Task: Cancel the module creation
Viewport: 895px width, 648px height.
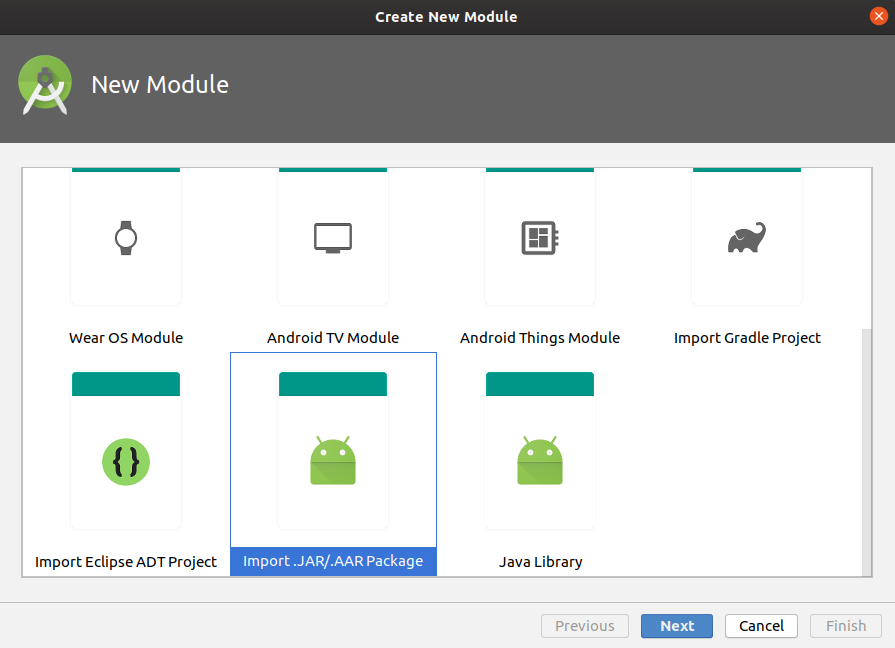Action: [760, 626]
